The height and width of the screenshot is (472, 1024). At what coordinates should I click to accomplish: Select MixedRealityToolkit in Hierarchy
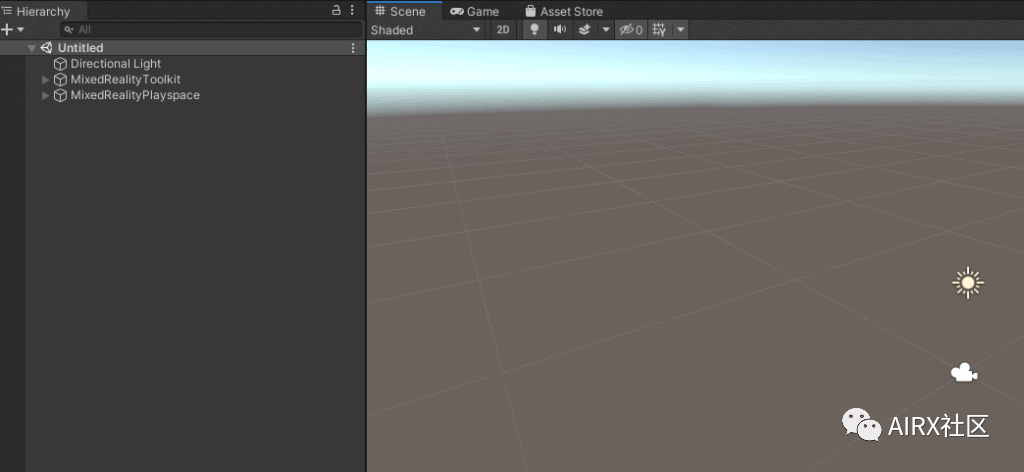[x=125, y=79]
